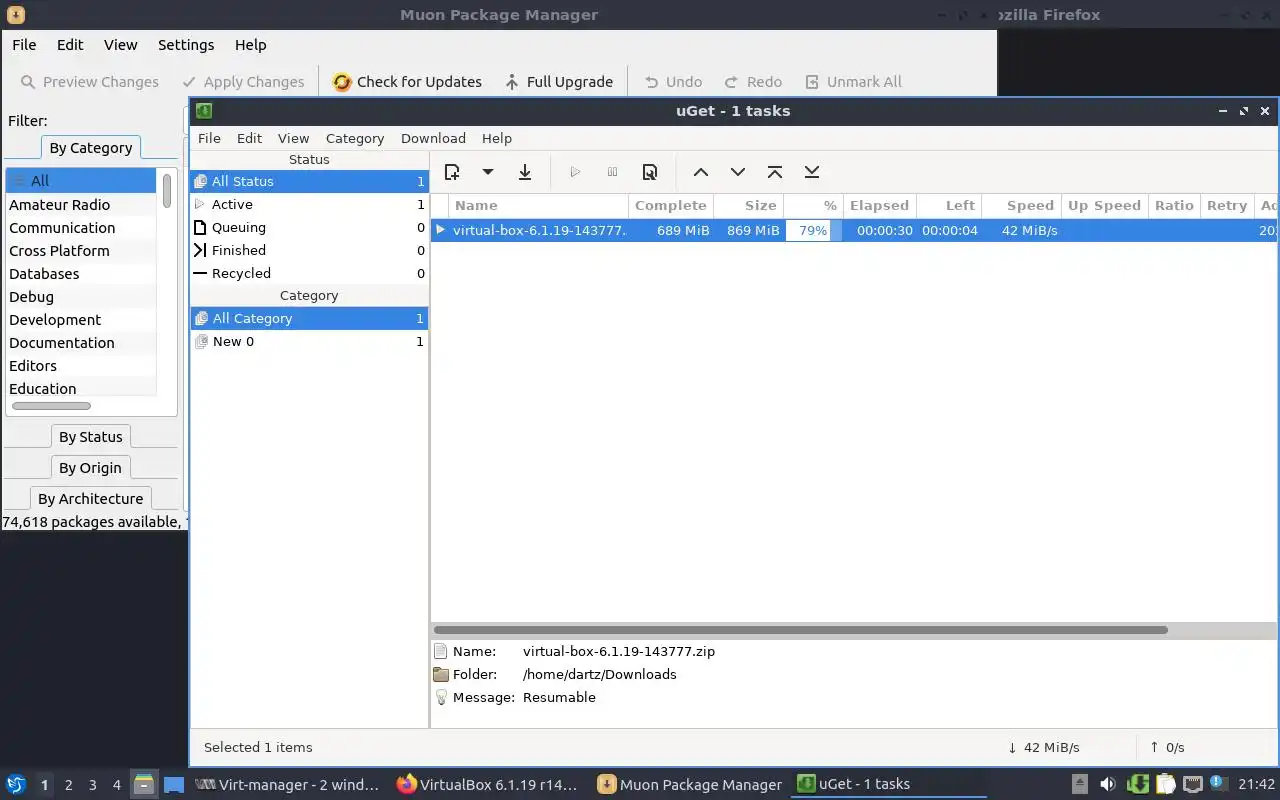The width and height of the screenshot is (1280, 800).
Task: Select virtual-box-6.1.19-143777 download row name
Action: tap(539, 230)
